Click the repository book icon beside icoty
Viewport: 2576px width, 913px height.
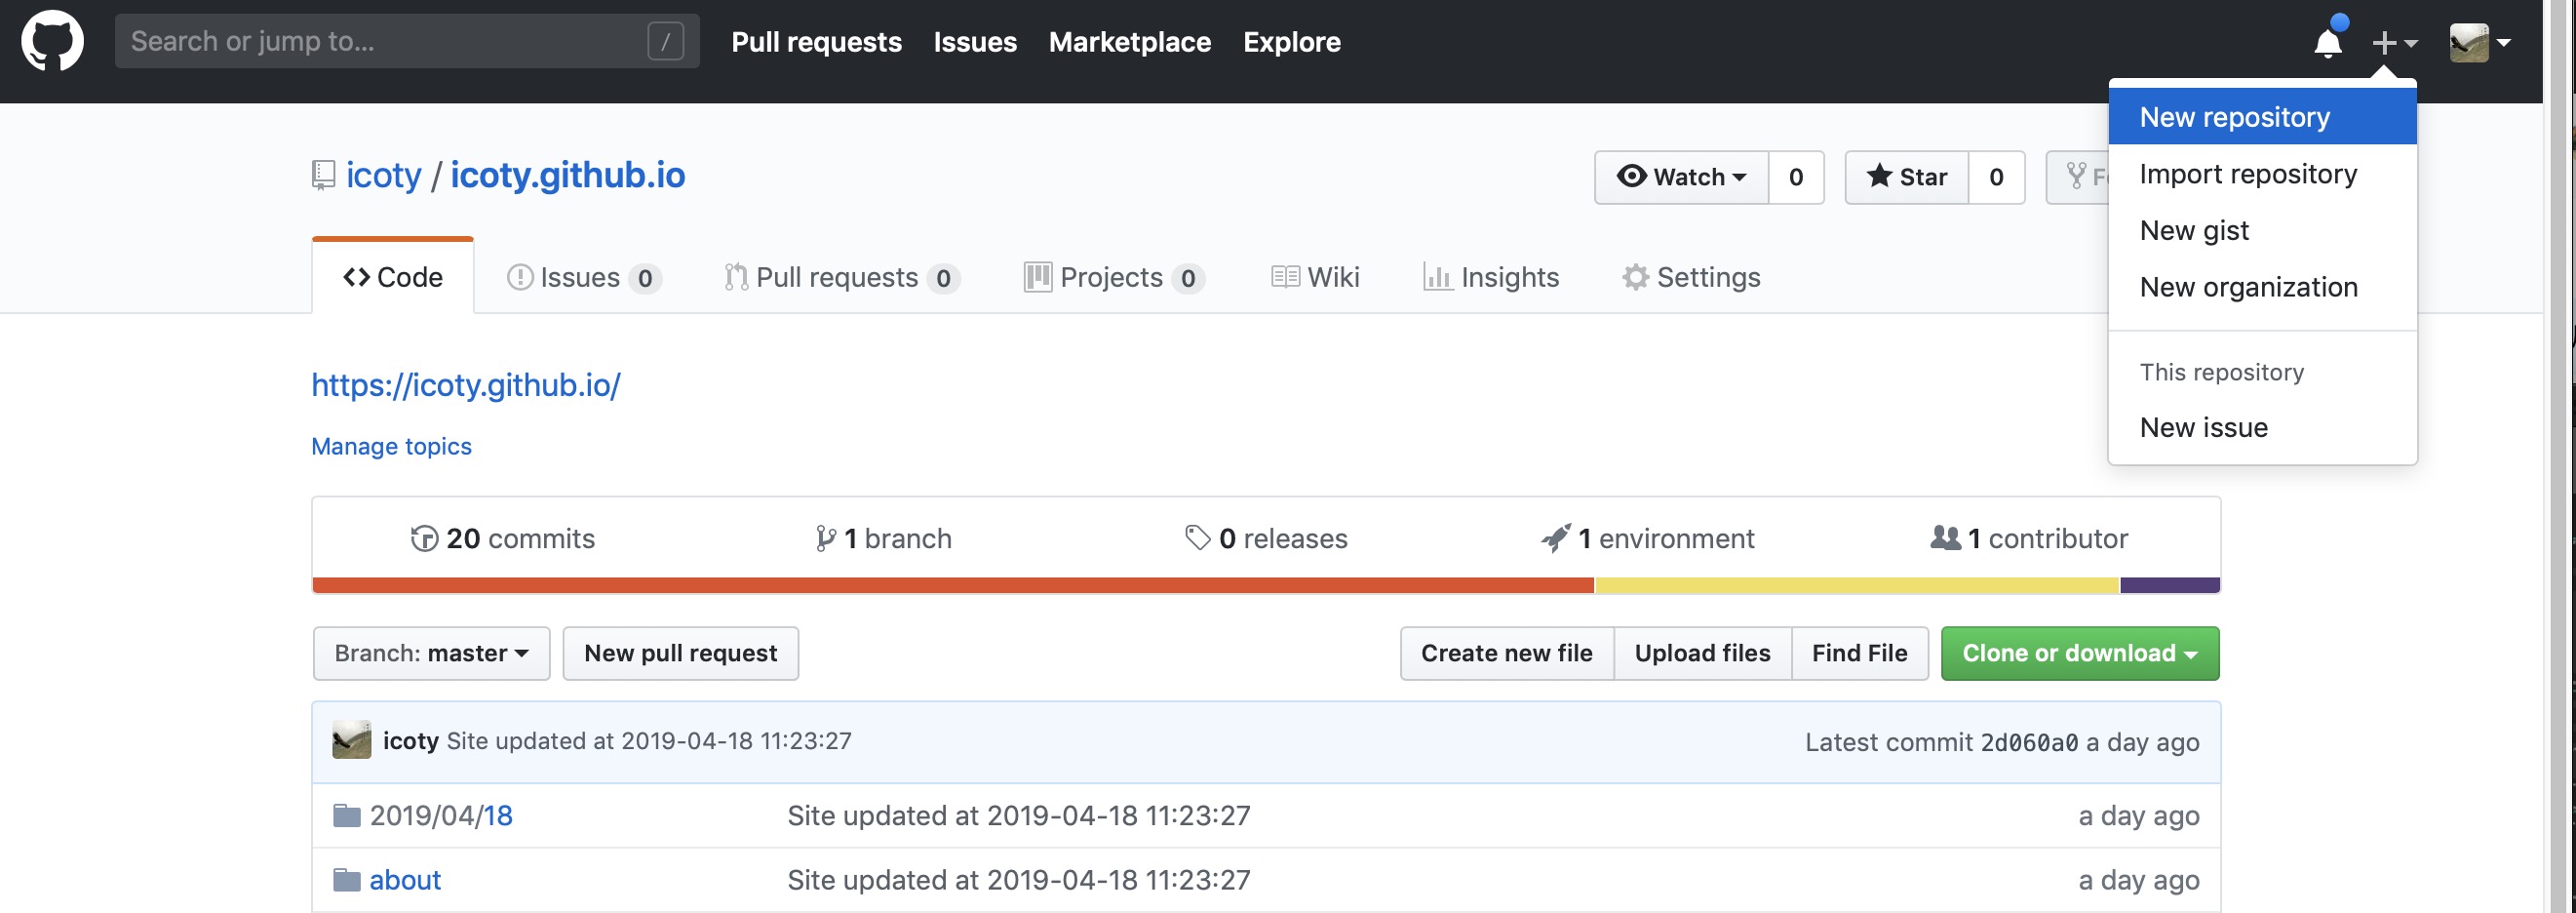point(323,175)
